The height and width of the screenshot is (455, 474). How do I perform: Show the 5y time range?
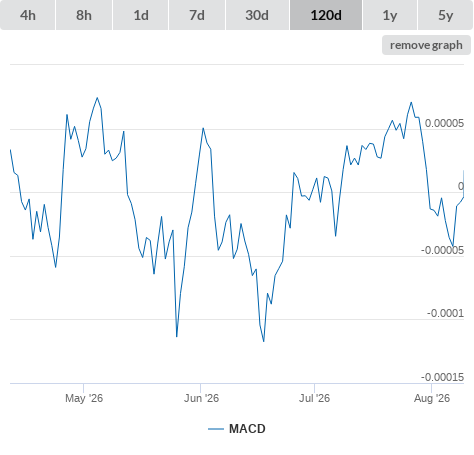click(445, 15)
